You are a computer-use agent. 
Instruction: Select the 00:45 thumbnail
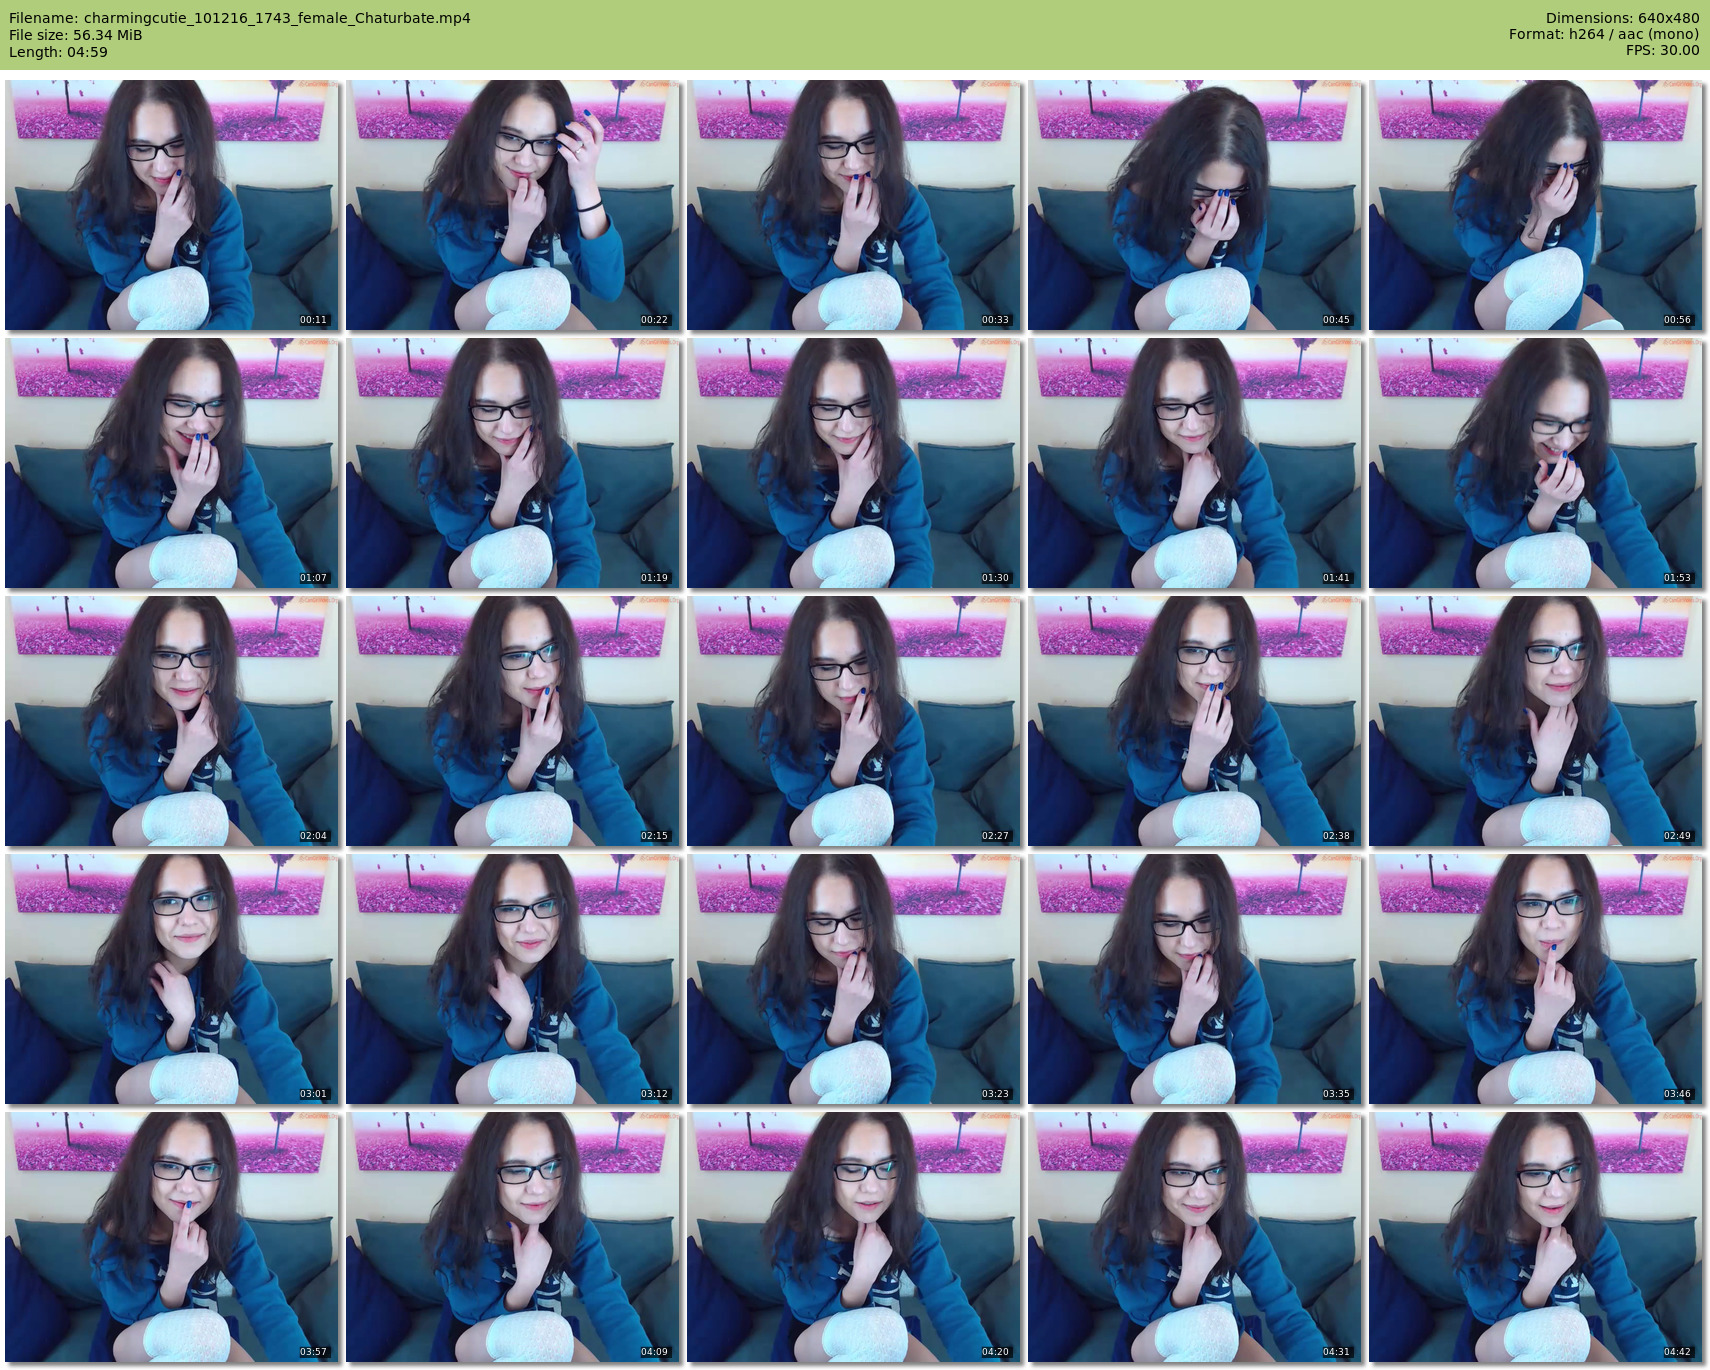1195,205
